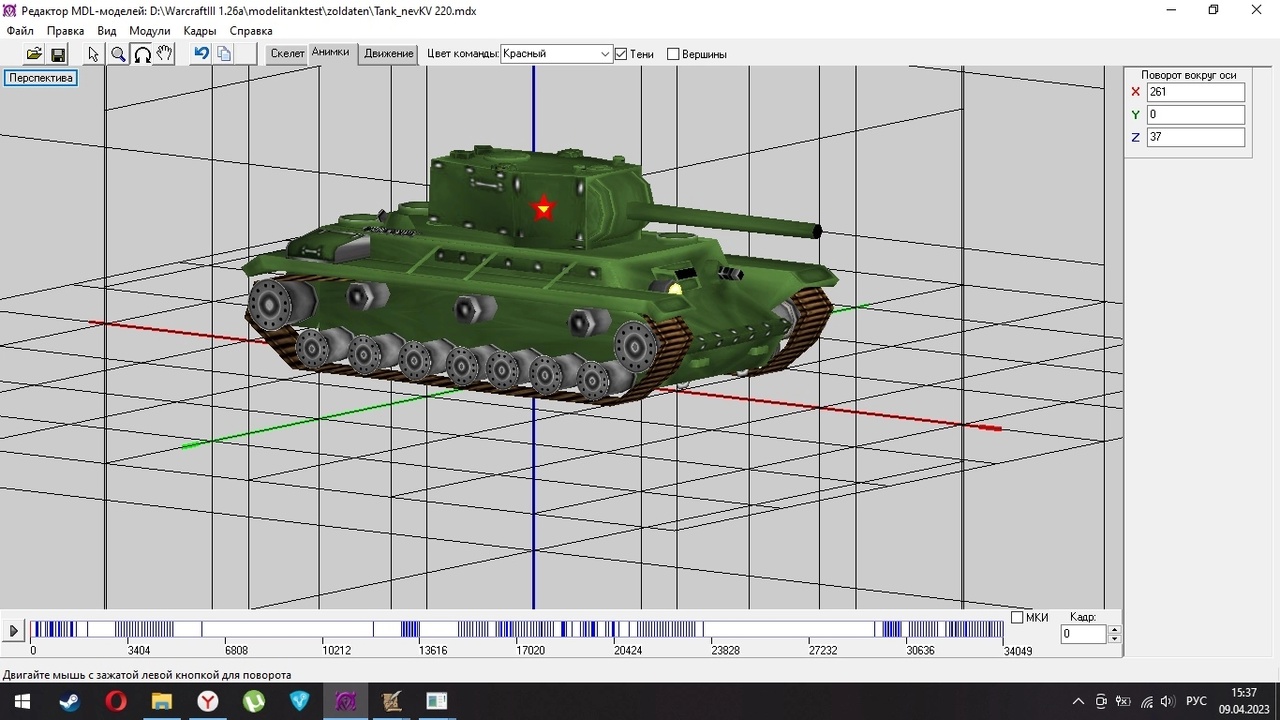Open the Windows Start menu
Screen dimensions: 1280x720
coord(21,702)
